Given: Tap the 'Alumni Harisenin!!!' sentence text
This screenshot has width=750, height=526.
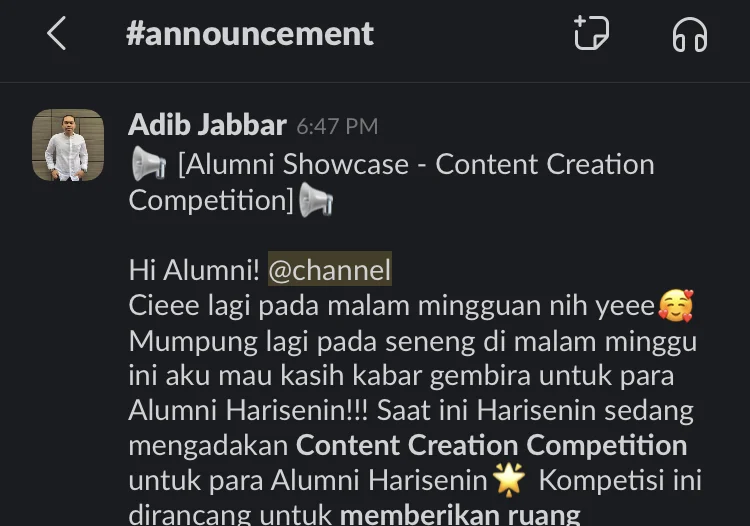Looking at the screenshot, I should point(249,410).
